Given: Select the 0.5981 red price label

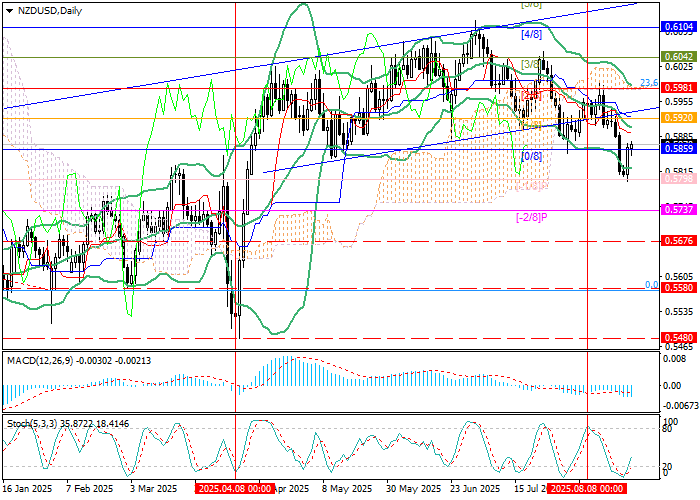Looking at the screenshot, I should pyautogui.click(x=679, y=87).
